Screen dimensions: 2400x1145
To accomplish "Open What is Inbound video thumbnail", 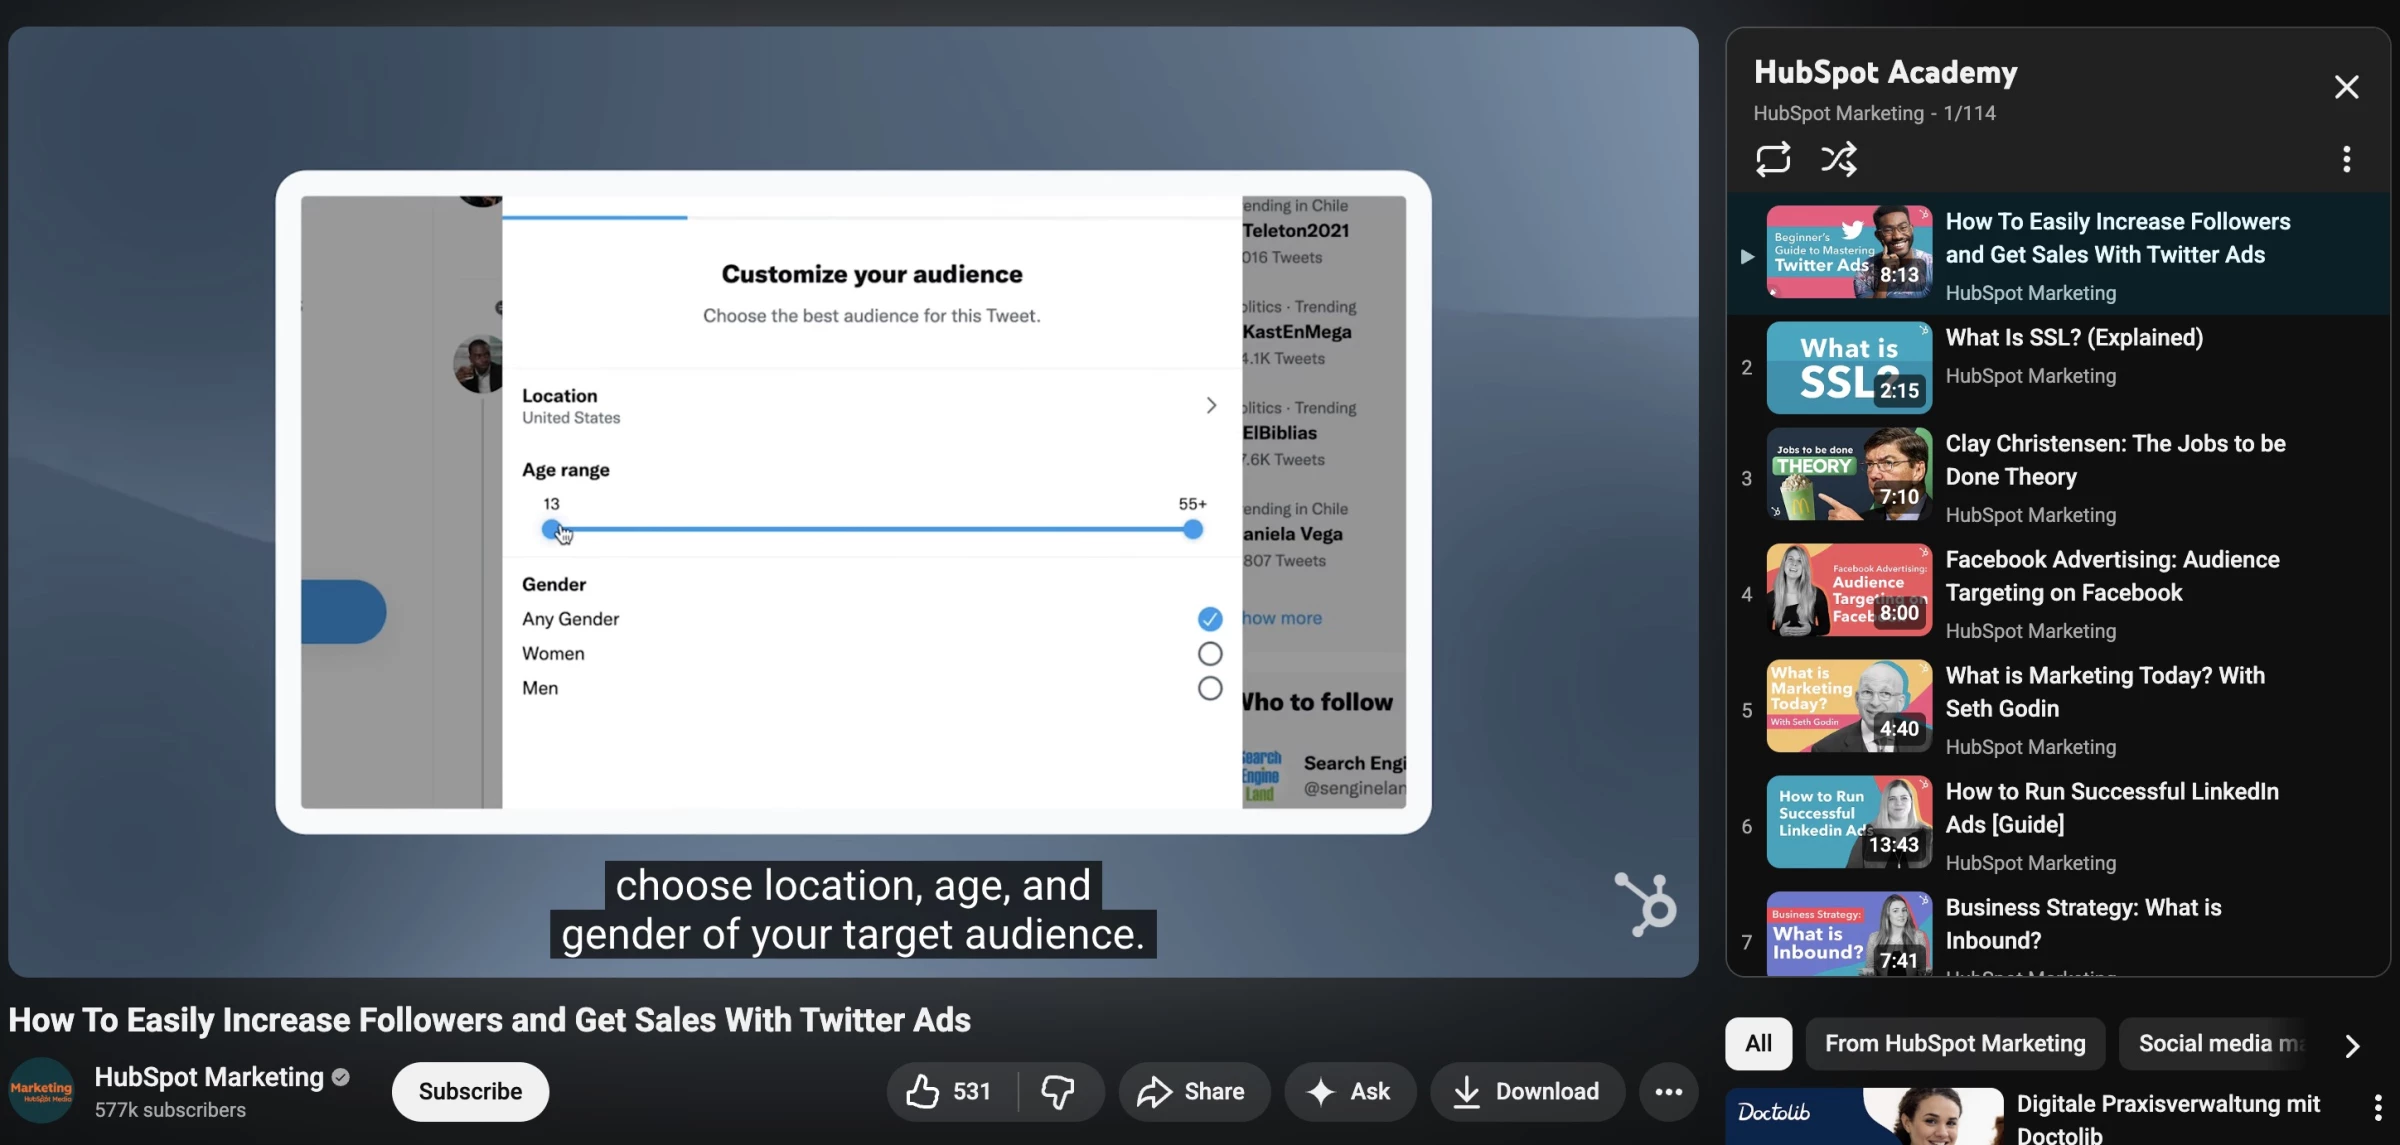I will (1849, 934).
